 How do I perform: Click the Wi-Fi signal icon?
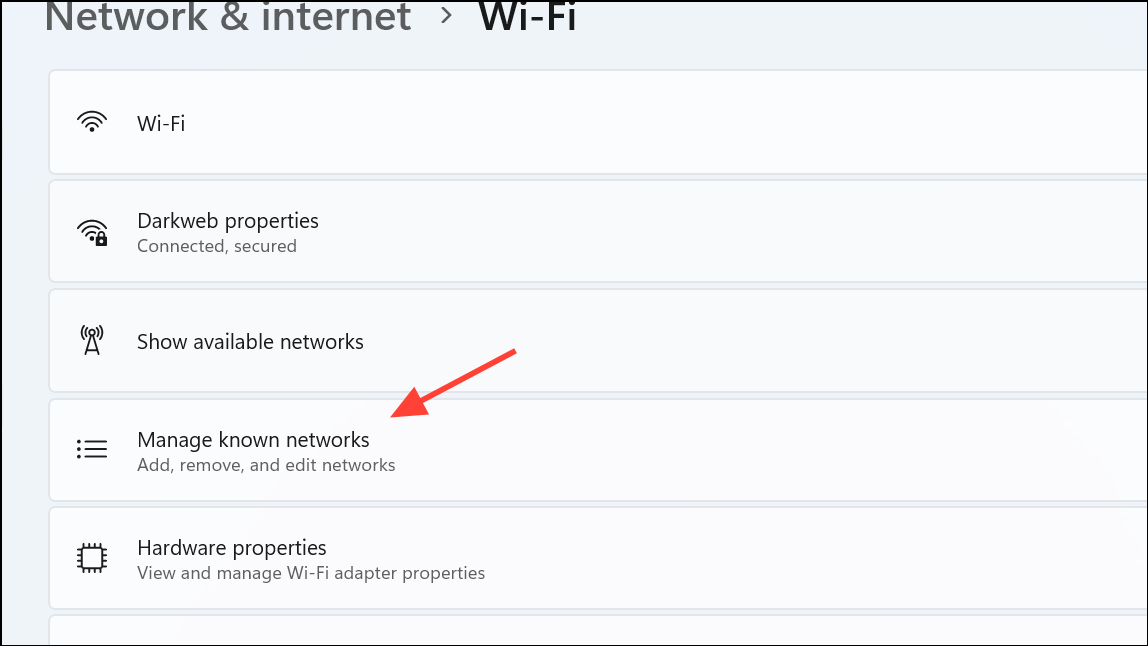pos(92,122)
